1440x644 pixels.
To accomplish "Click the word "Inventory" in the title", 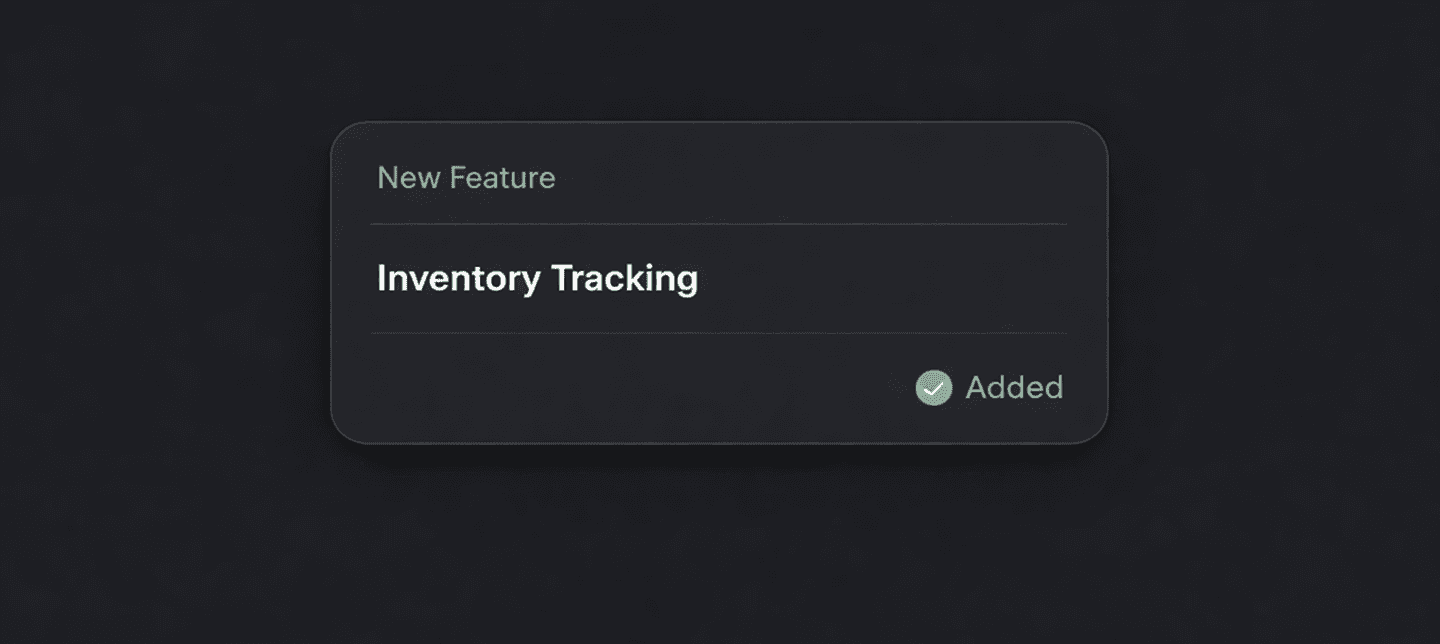I will click(x=459, y=278).
